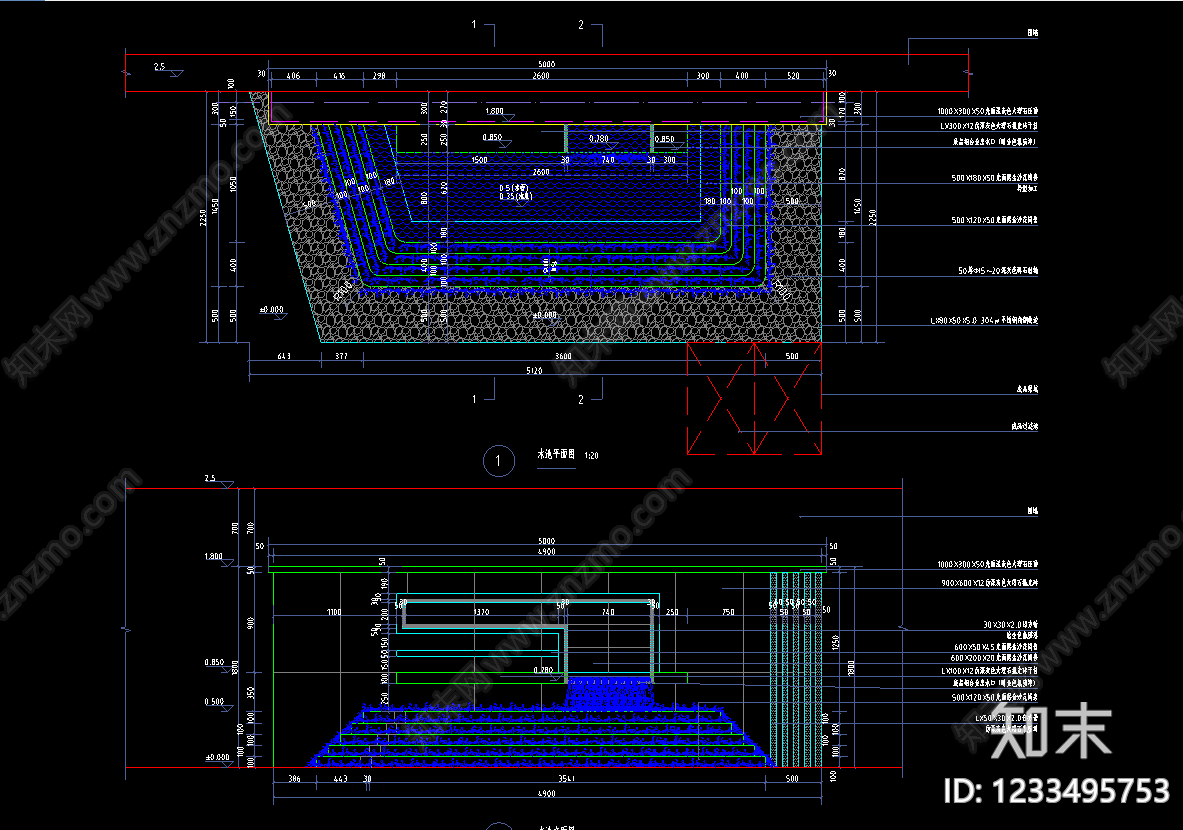
Task: Select the 1050 vertical dimension
Action: [233, 185]
